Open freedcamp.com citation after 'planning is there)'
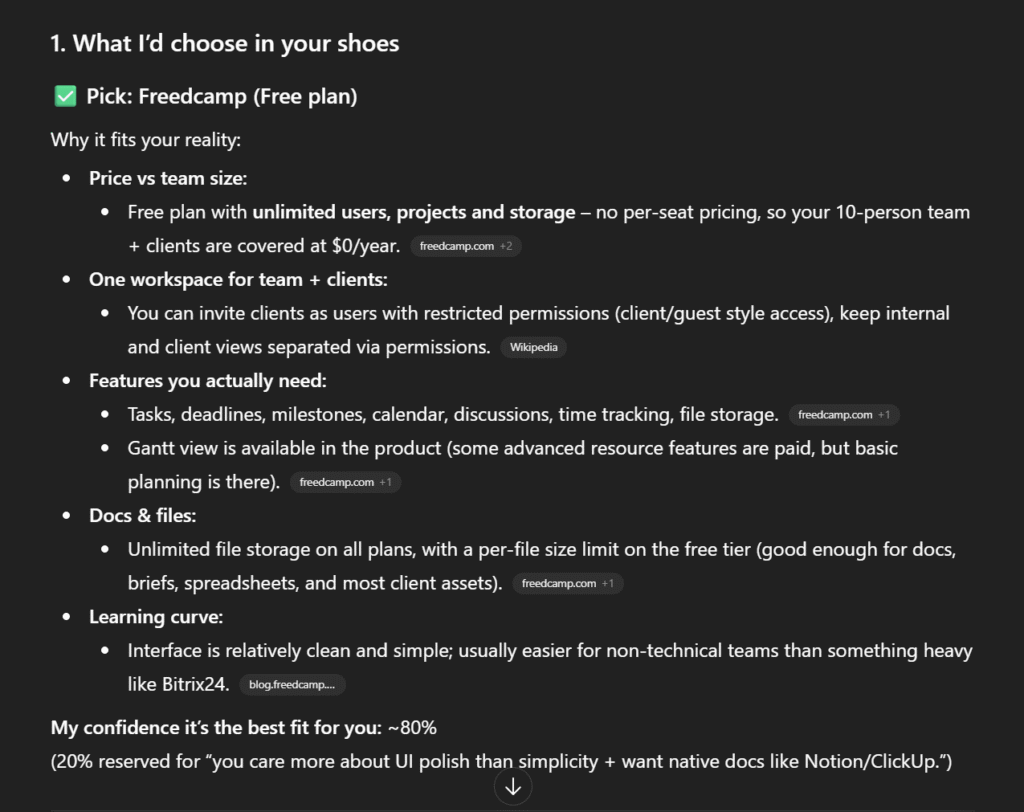The image size is (1024, 812). click(346, 482)
